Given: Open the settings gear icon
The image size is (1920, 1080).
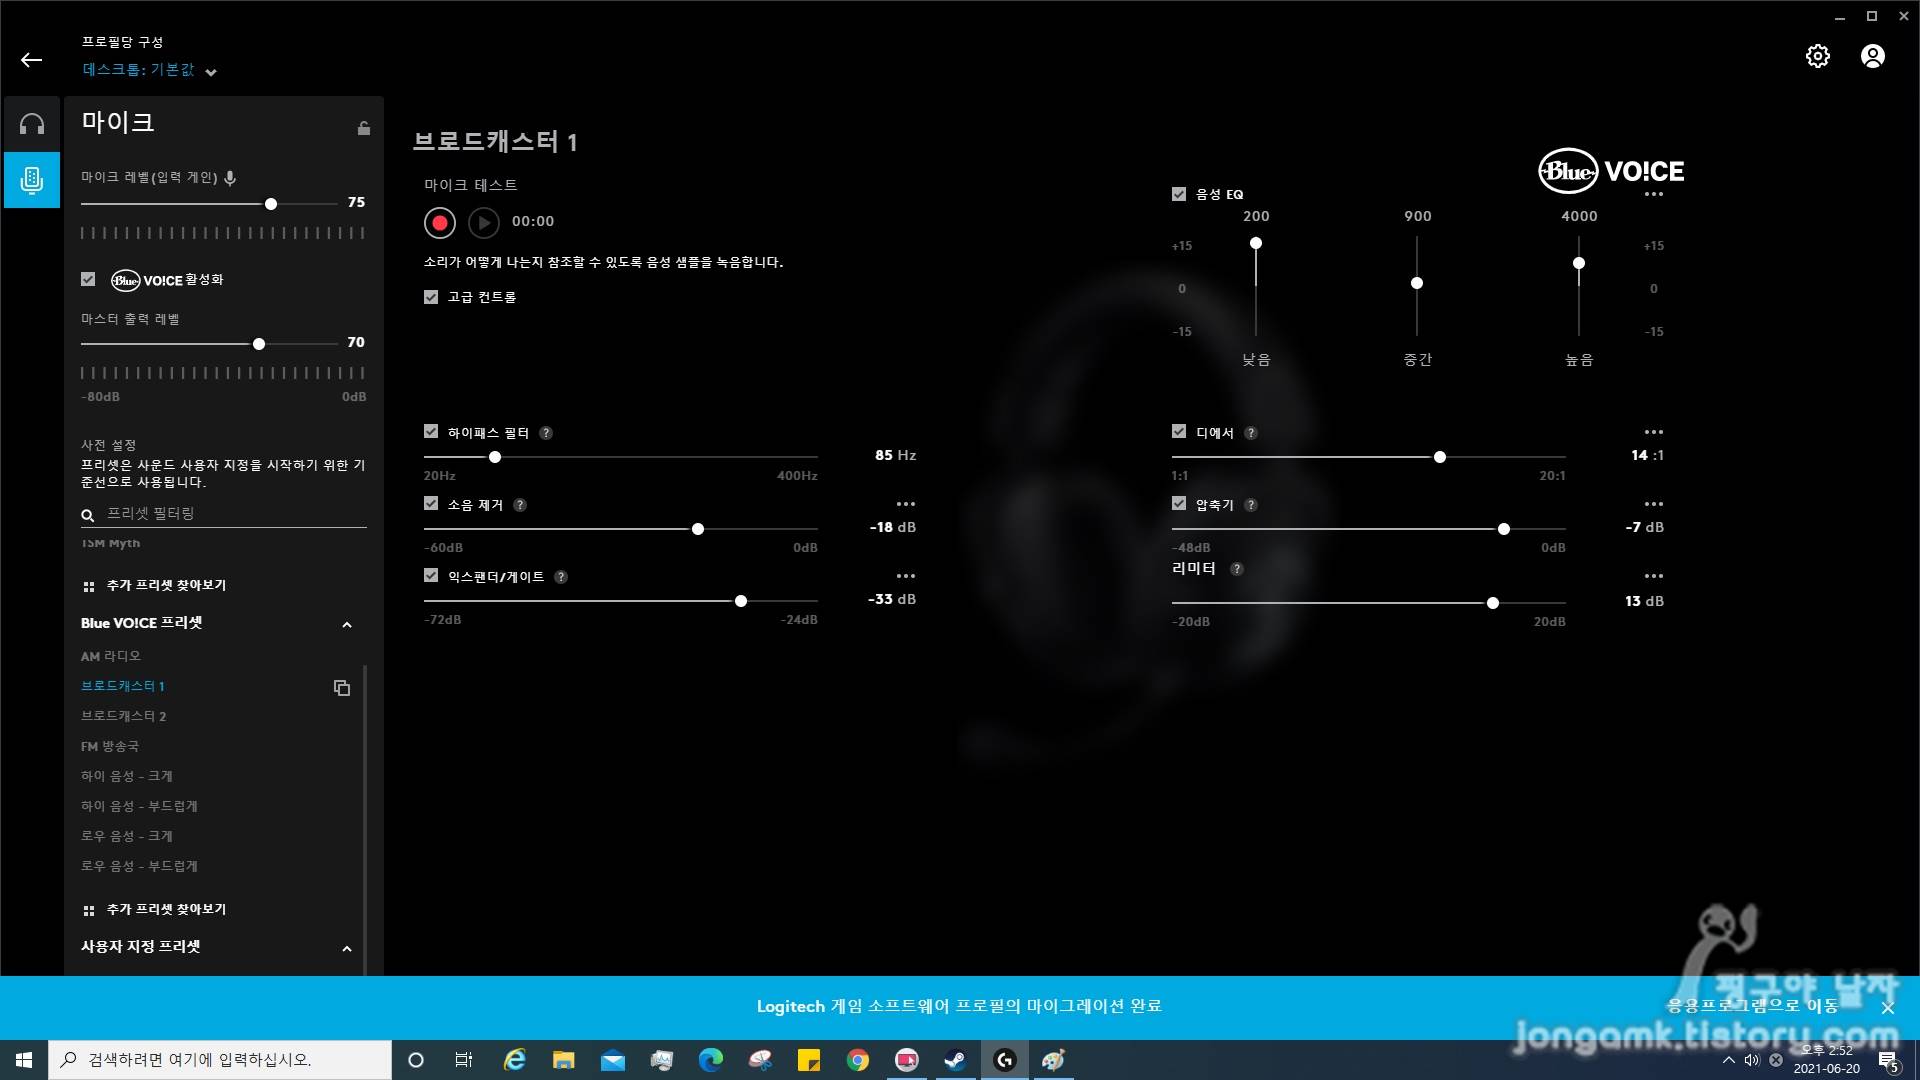Looking at the screenshot, I should pos(1817,57).
